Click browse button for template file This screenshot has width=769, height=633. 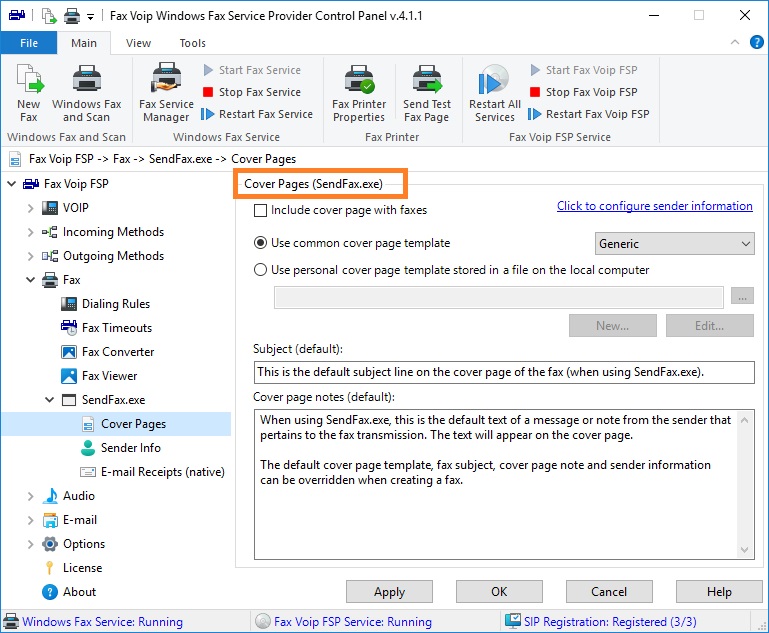(742, 296)
